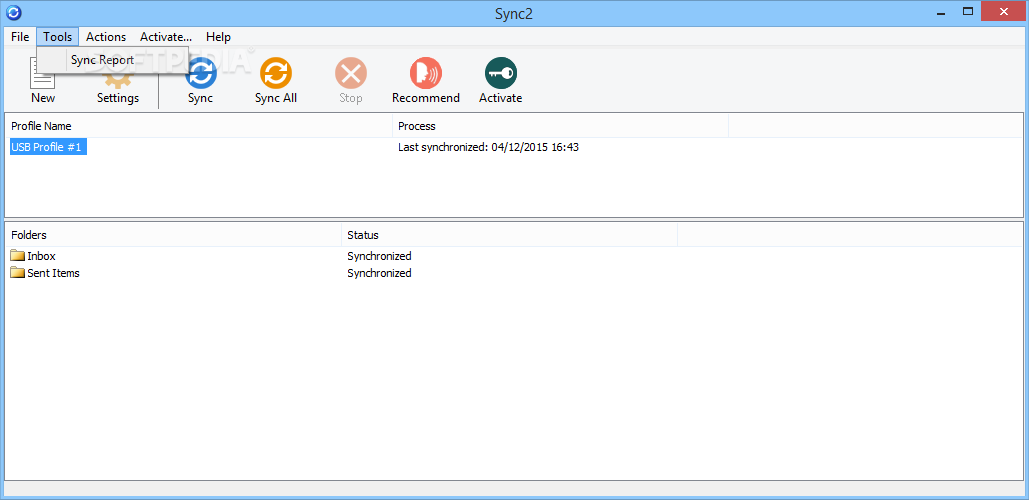The height and width of the screenshot is (500, 1029).
Task: Minimize the Sync2 window
Action: point(940,12)
